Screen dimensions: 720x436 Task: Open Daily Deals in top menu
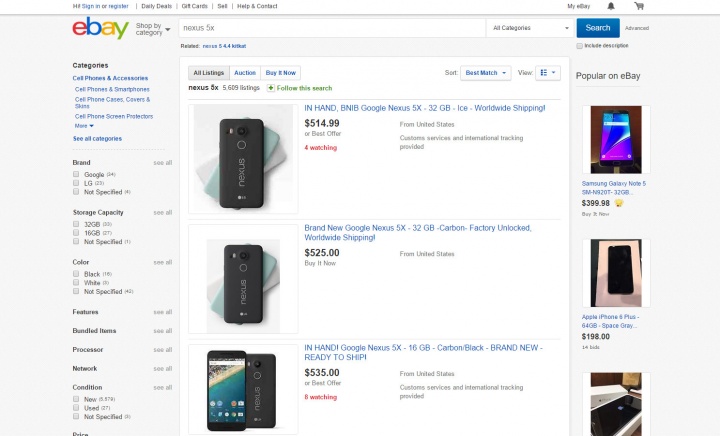[x=157, y=6]
